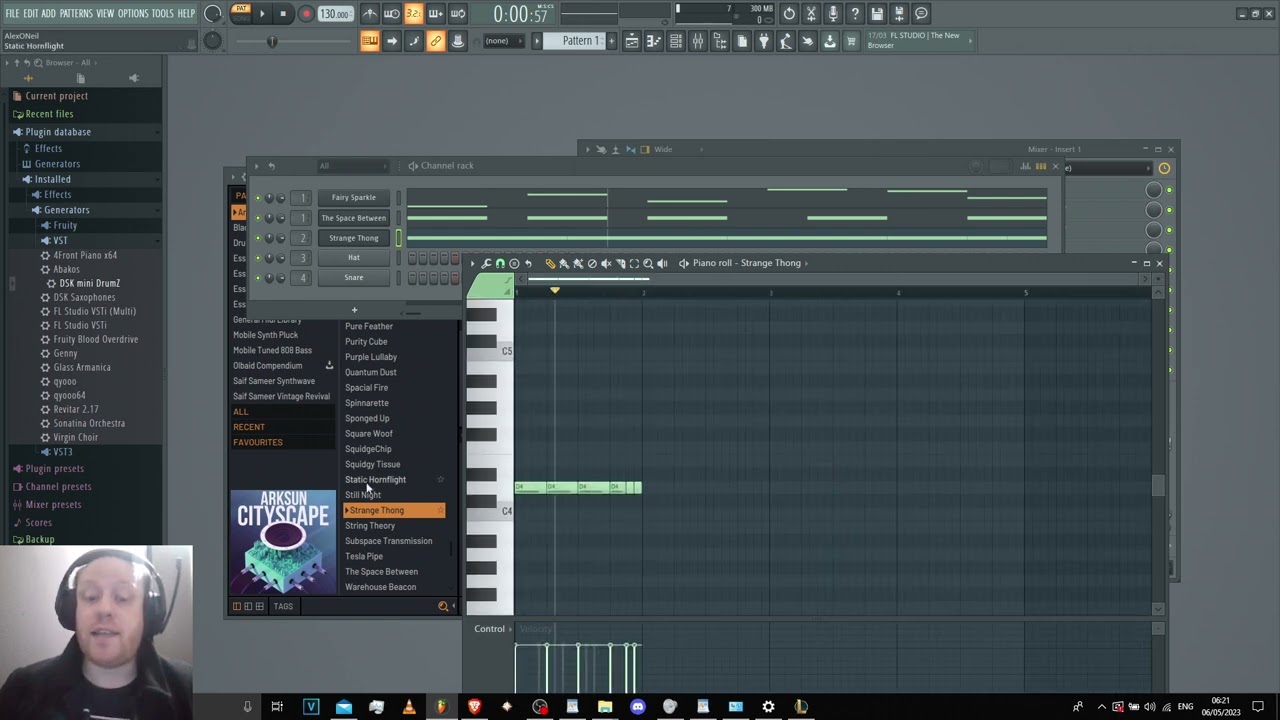Click the shopping cart icon

tap(851, 41)
